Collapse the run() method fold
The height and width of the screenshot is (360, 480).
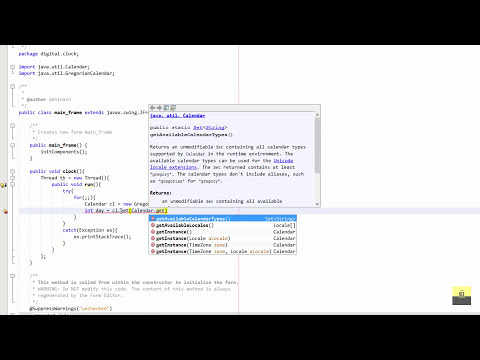[x=13, y=184]
